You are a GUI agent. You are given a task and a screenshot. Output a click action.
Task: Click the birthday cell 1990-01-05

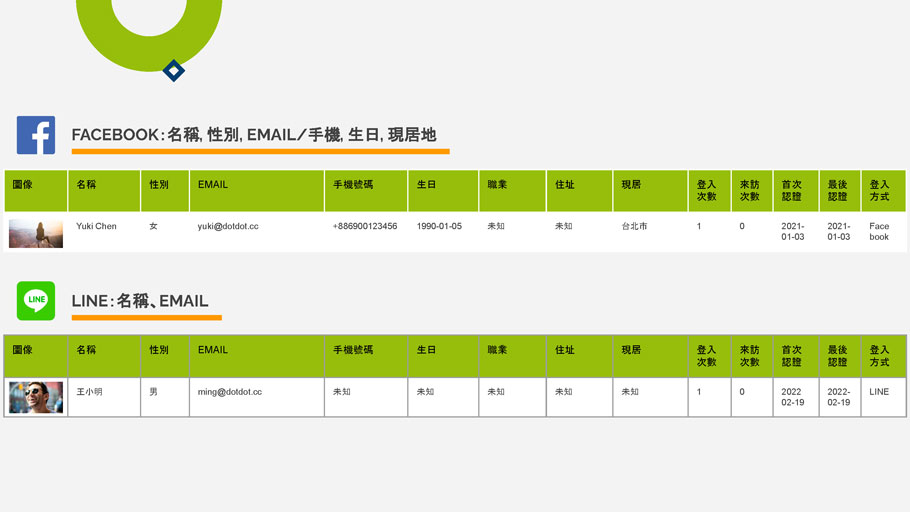[439, 227]
